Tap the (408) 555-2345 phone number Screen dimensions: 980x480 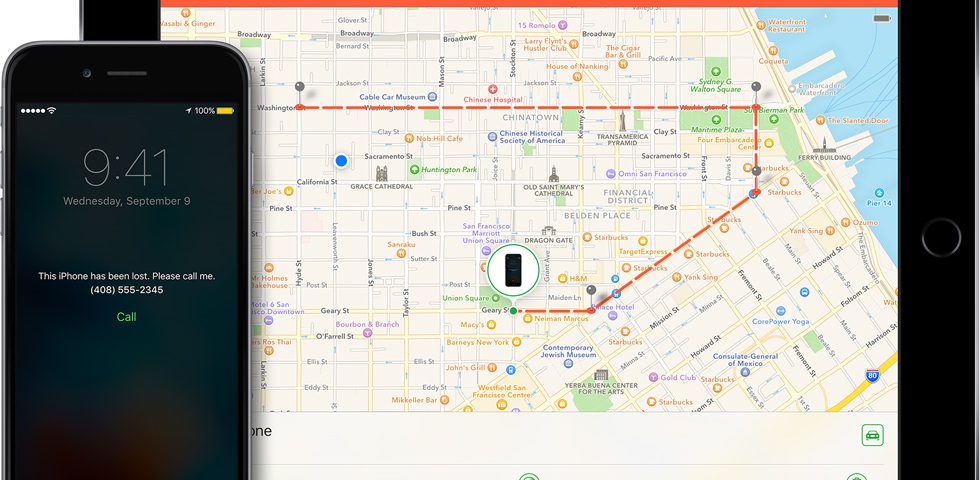126,290
